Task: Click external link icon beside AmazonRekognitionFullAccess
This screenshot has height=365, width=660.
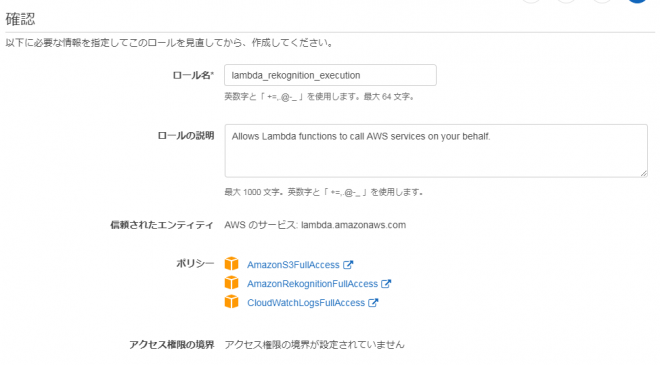Action: (386, 284)
